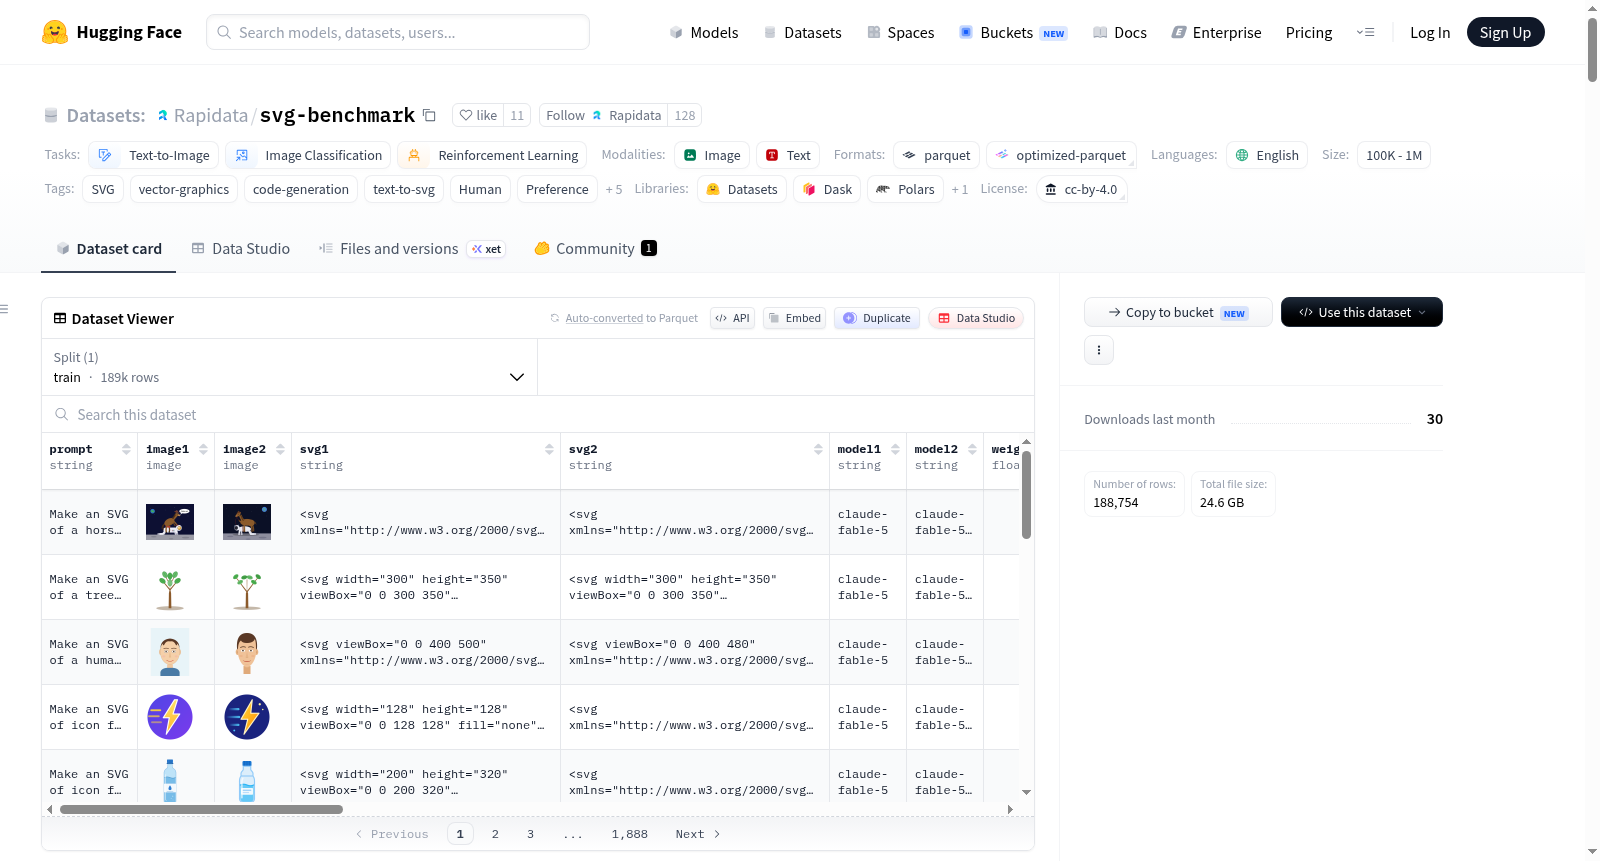Select the Image Classification task tag
The height and width of the screenshot is (861, 1600).
click(308, 155)
